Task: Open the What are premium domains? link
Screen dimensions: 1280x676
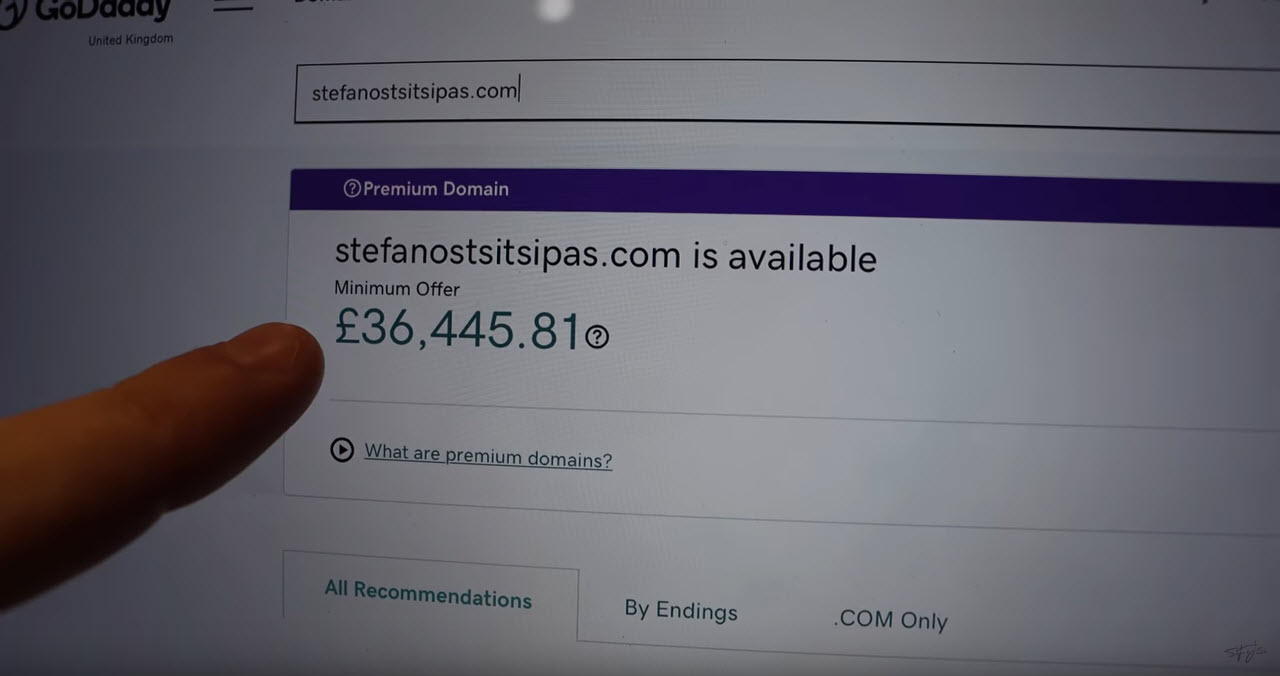Action: (x=488, y=456)
